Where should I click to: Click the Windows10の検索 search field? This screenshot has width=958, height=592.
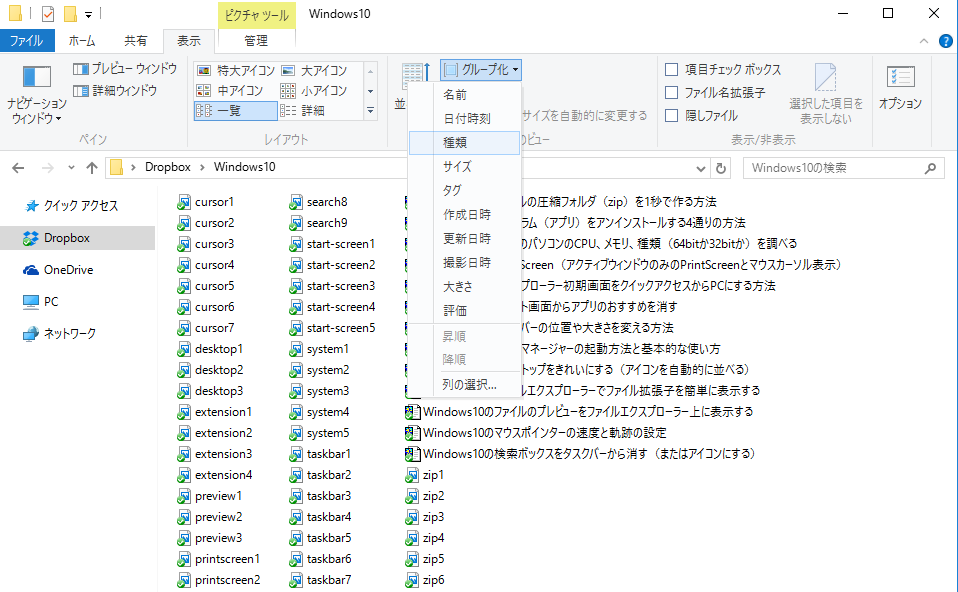click(x=840, y=167)
